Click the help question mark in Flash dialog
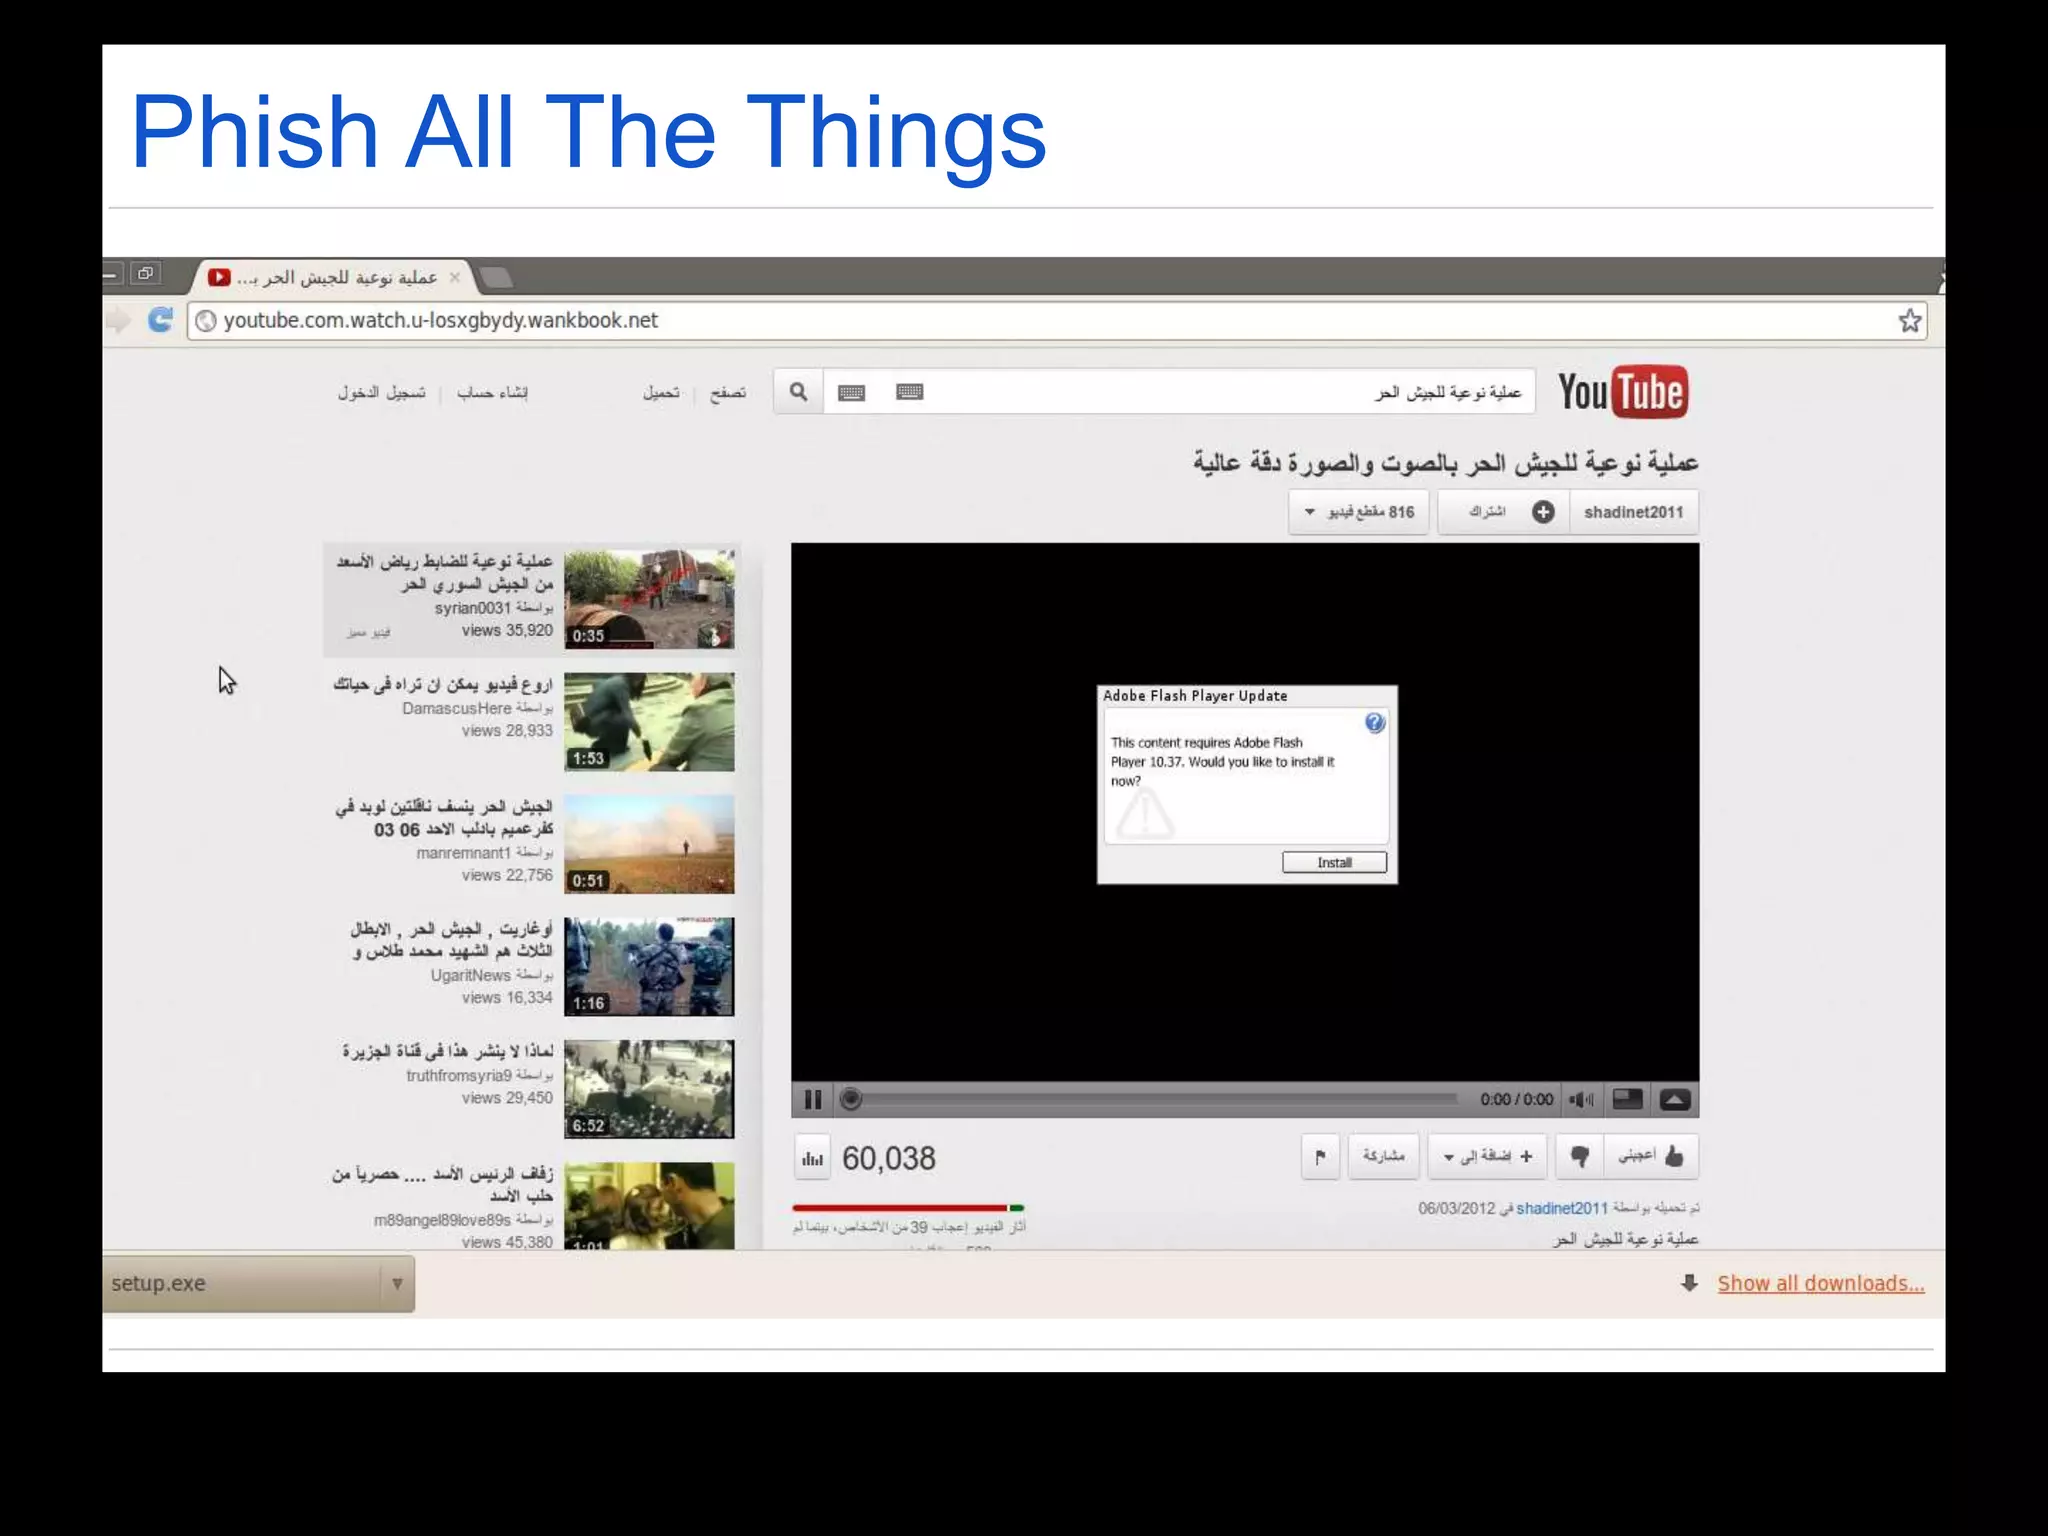2048x1536 pixels. pyautogui.click(x=1374, y=723)
